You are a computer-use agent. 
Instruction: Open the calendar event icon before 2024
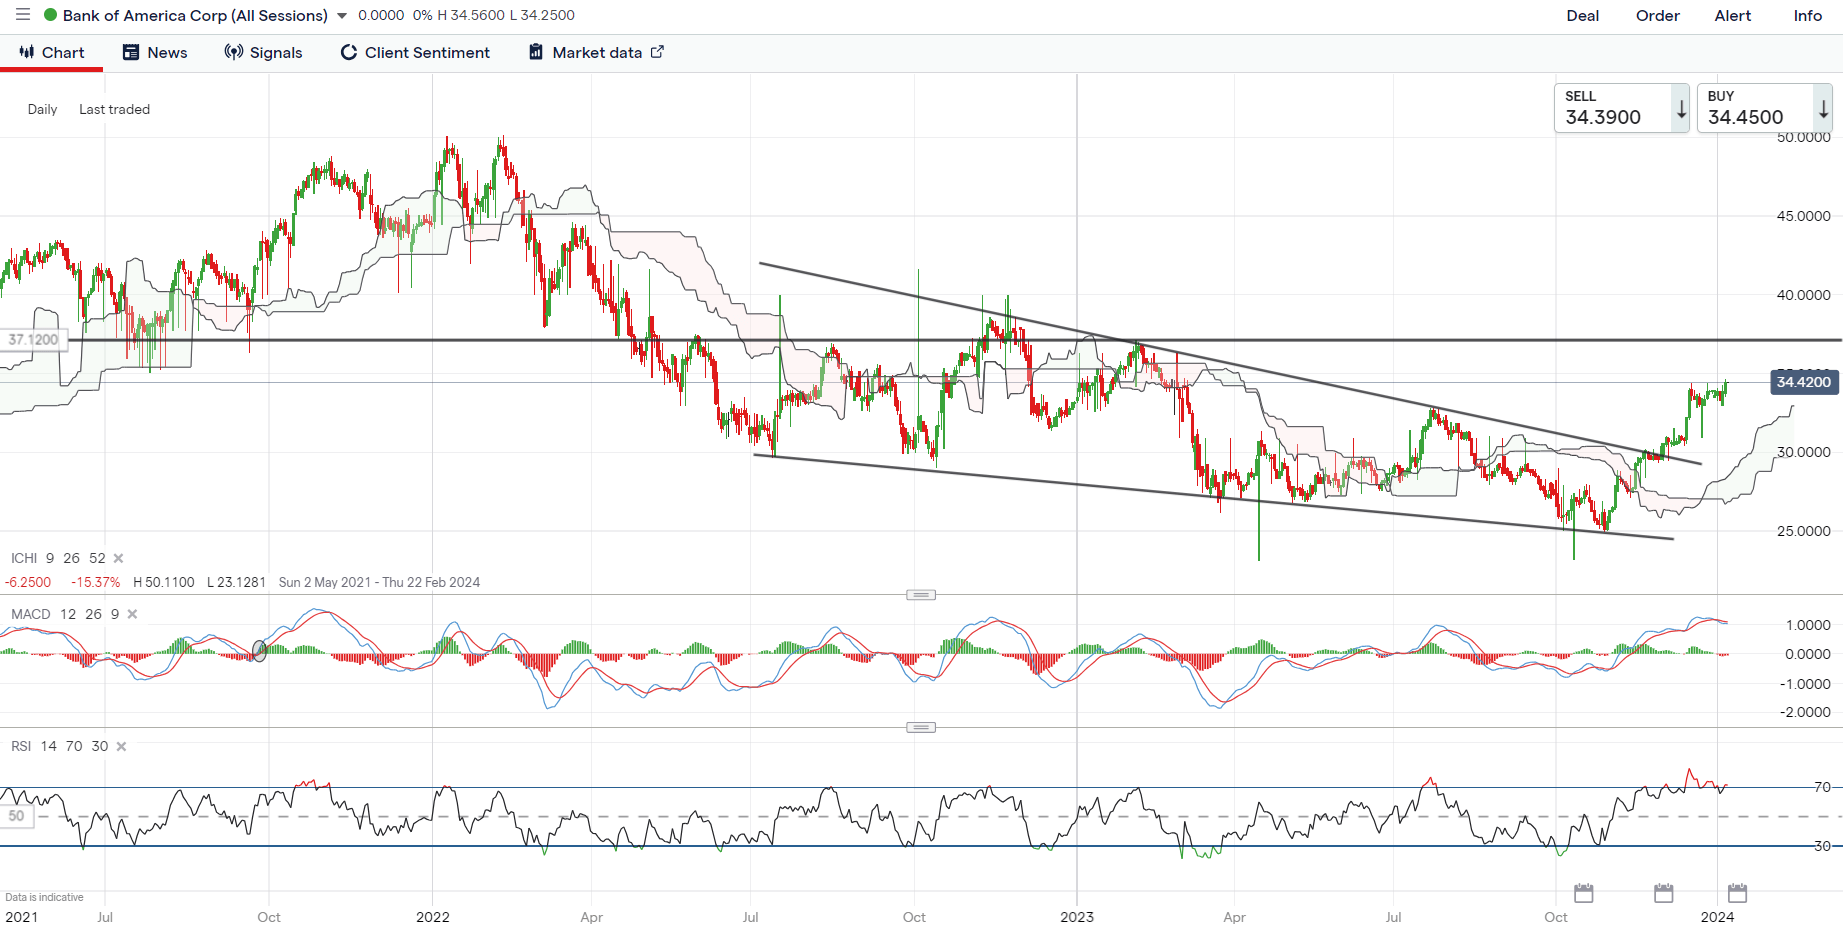coord(1663,893)
